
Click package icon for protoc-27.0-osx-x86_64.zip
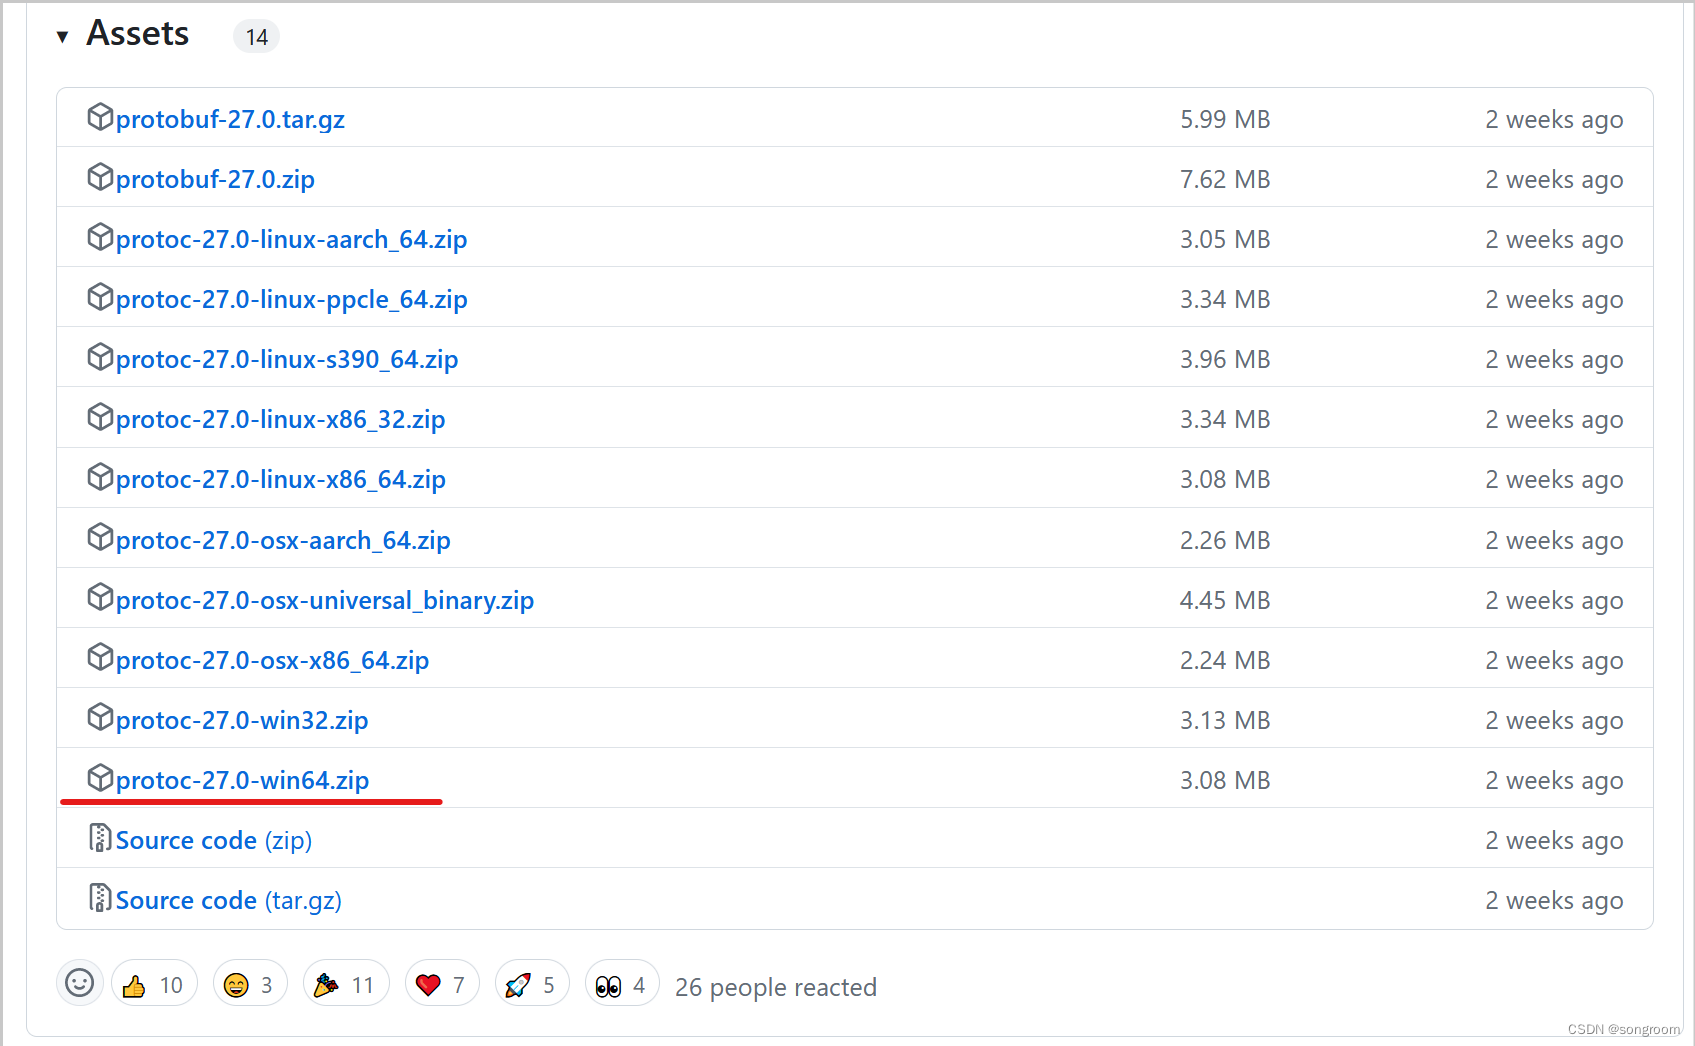tap(100, 657)
